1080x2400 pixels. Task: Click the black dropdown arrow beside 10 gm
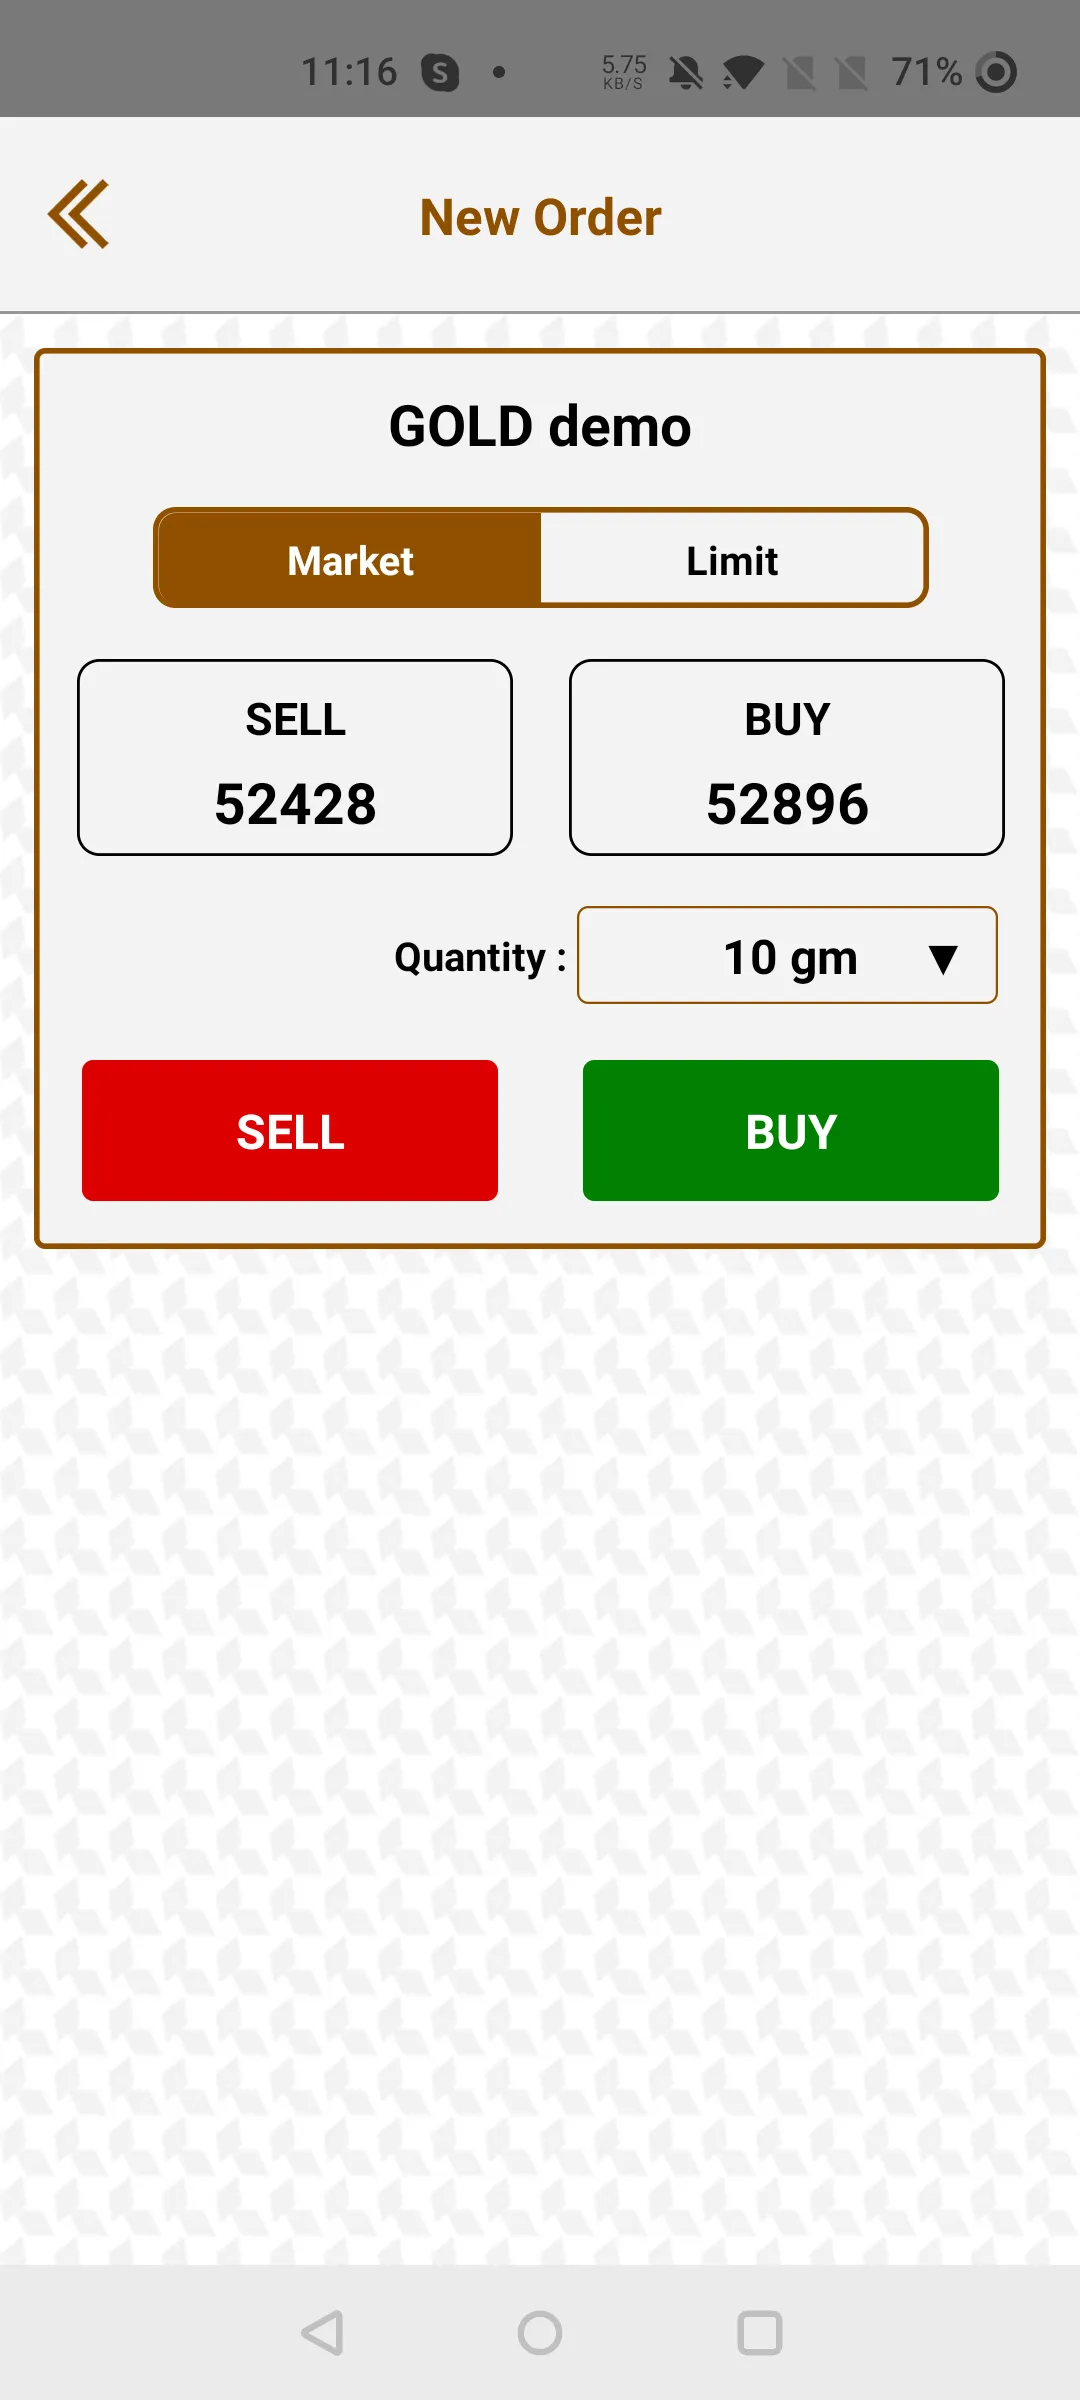tap(943, 959)
